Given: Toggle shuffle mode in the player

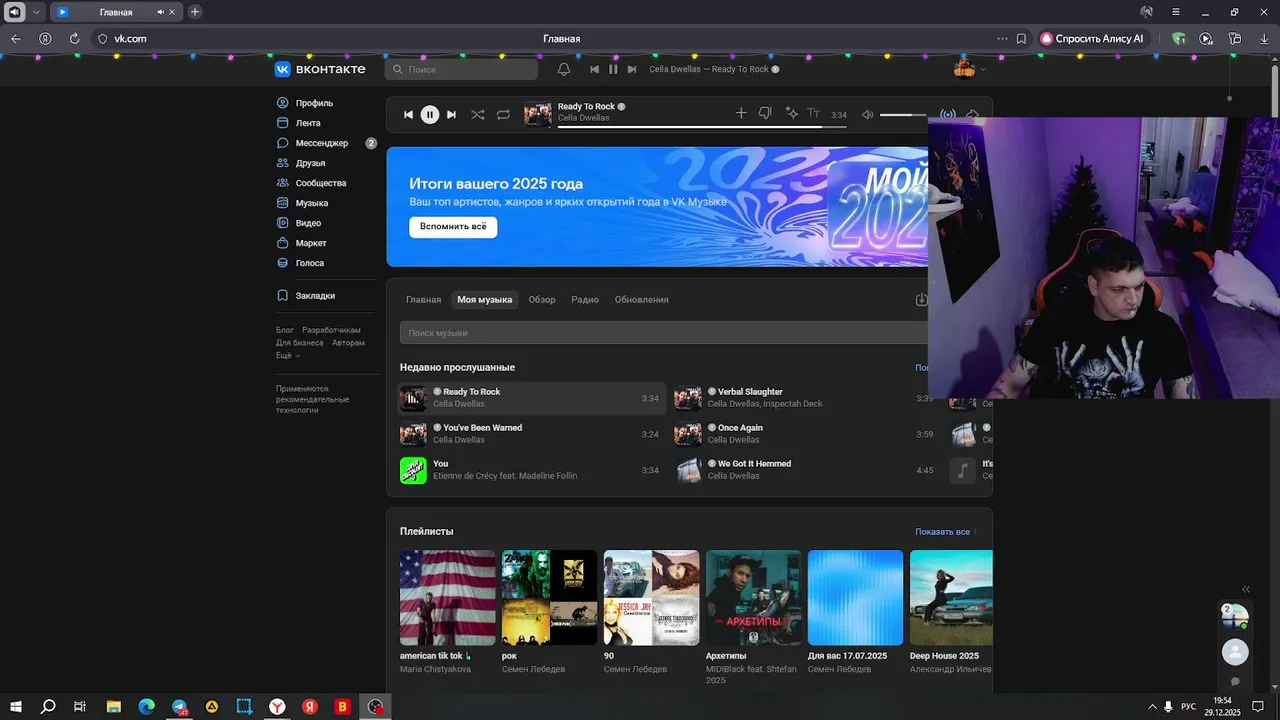Looking at the screenshot, I should (x=478, y=114).
